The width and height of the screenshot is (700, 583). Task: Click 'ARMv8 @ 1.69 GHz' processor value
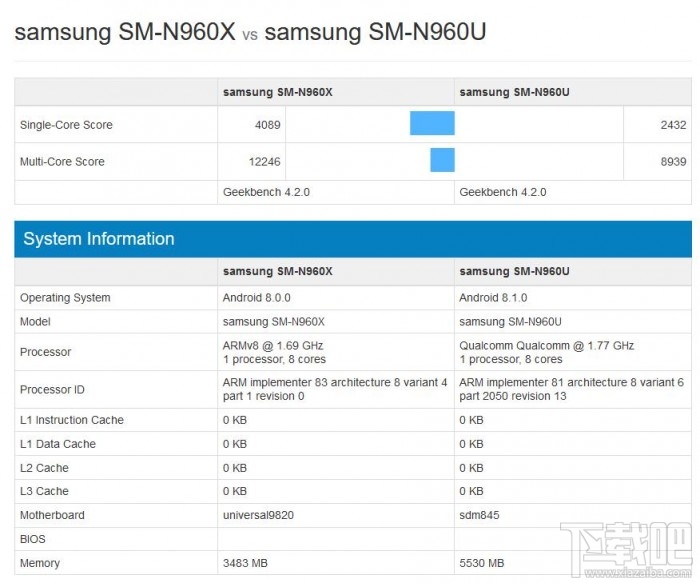click(x=273, y=346)
